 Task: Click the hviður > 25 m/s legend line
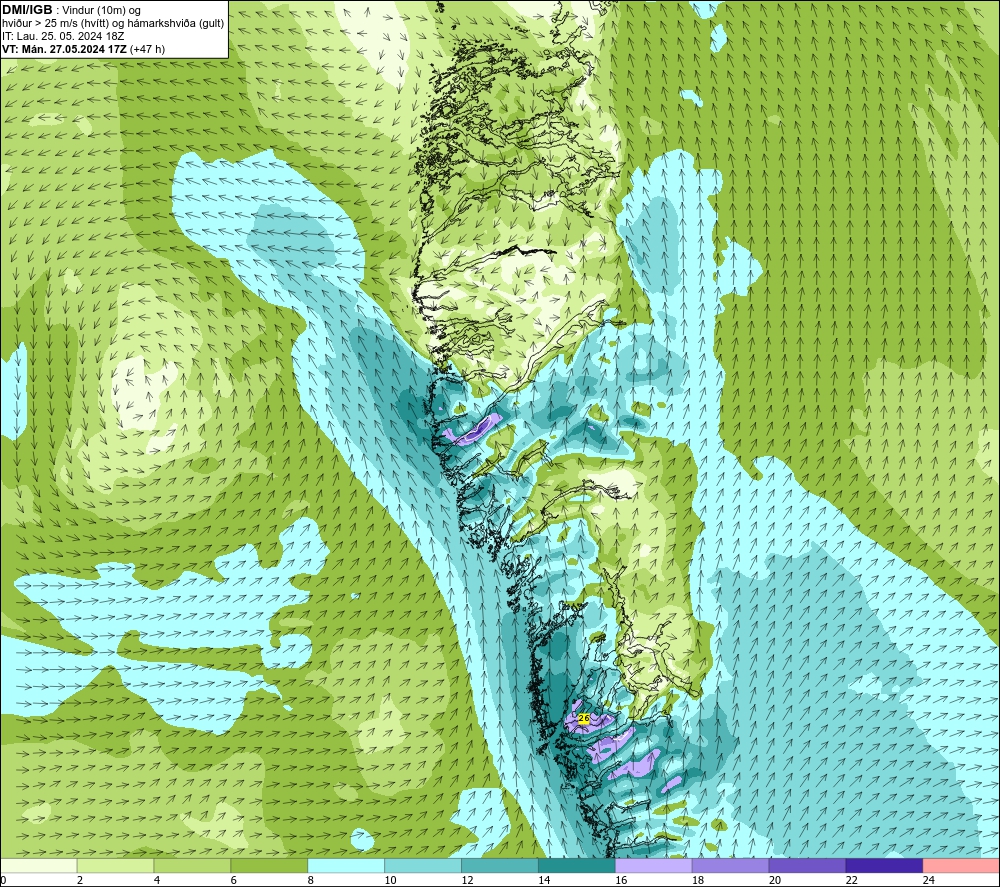[x=114, y=24]
